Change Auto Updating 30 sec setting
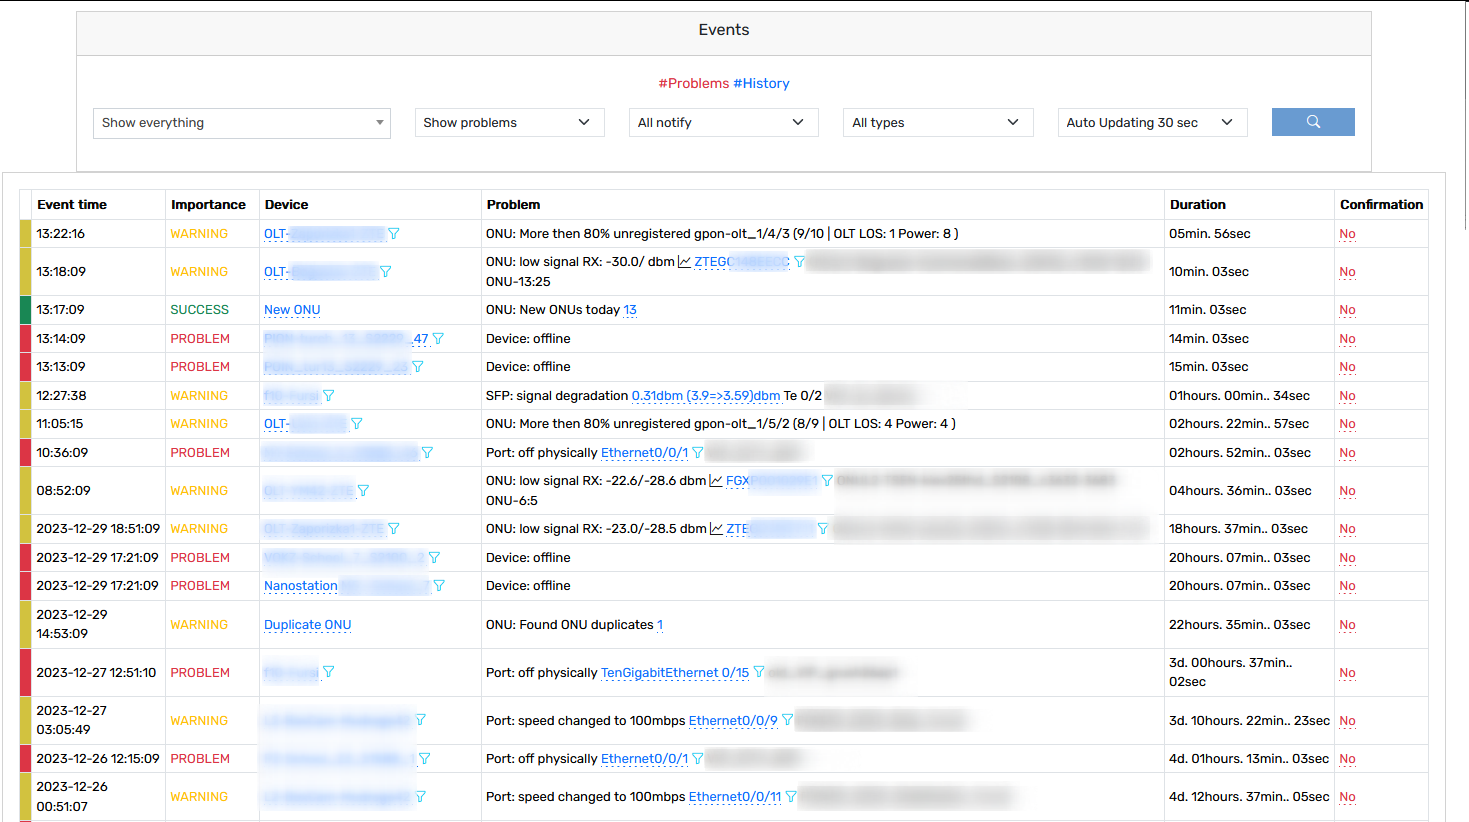This screenshot has width=1469, height=822. point(1152,122)
